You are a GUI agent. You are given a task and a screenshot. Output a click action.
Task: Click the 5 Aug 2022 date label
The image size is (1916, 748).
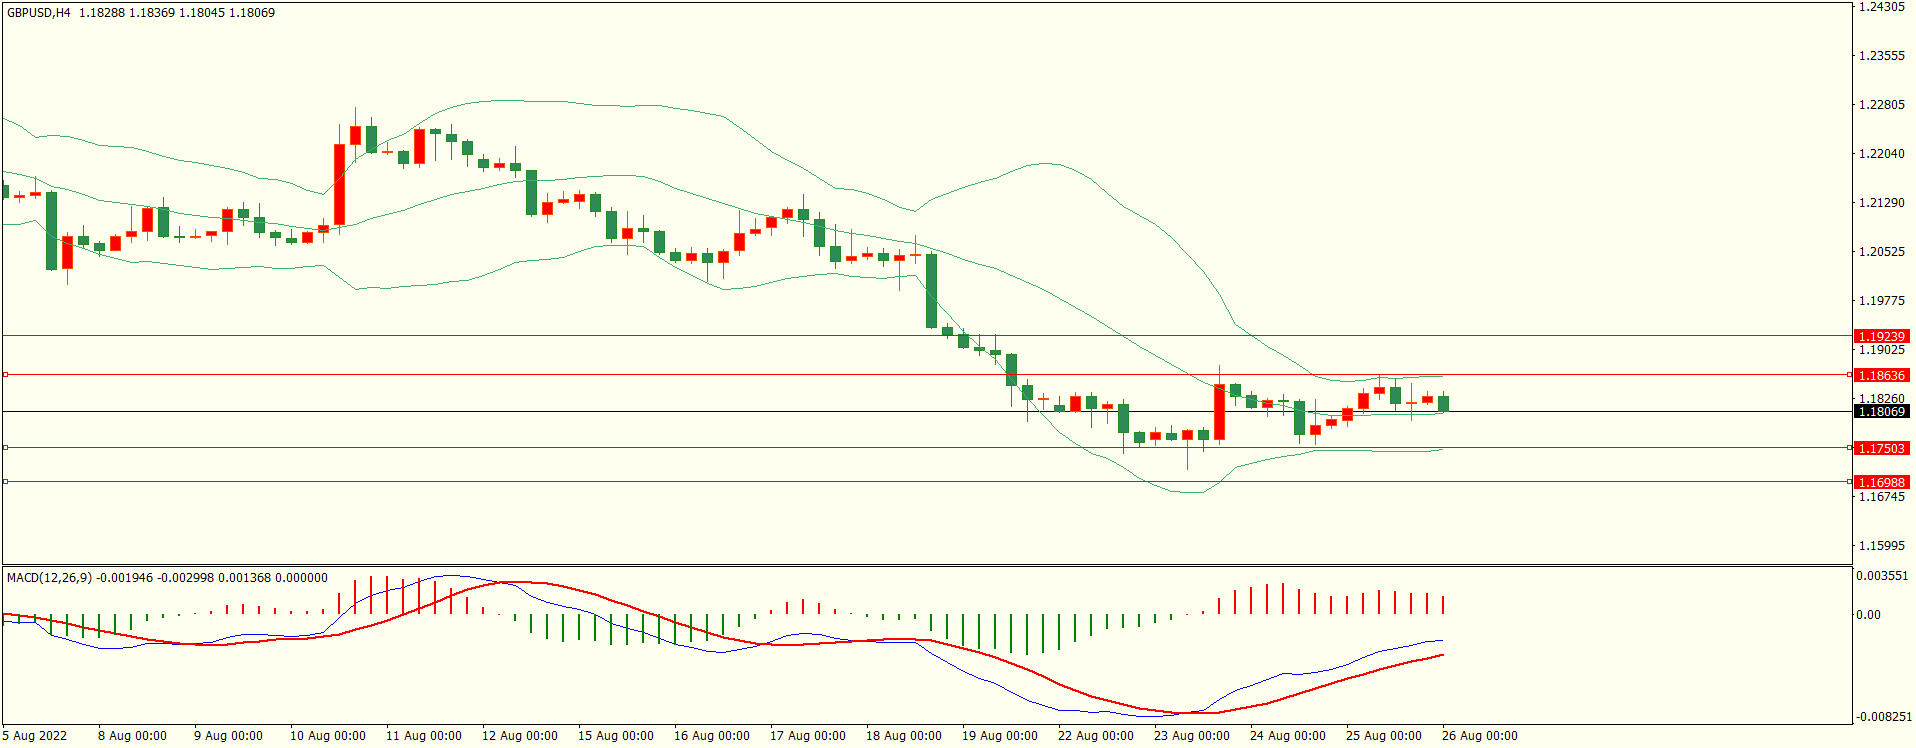(35, 736)
